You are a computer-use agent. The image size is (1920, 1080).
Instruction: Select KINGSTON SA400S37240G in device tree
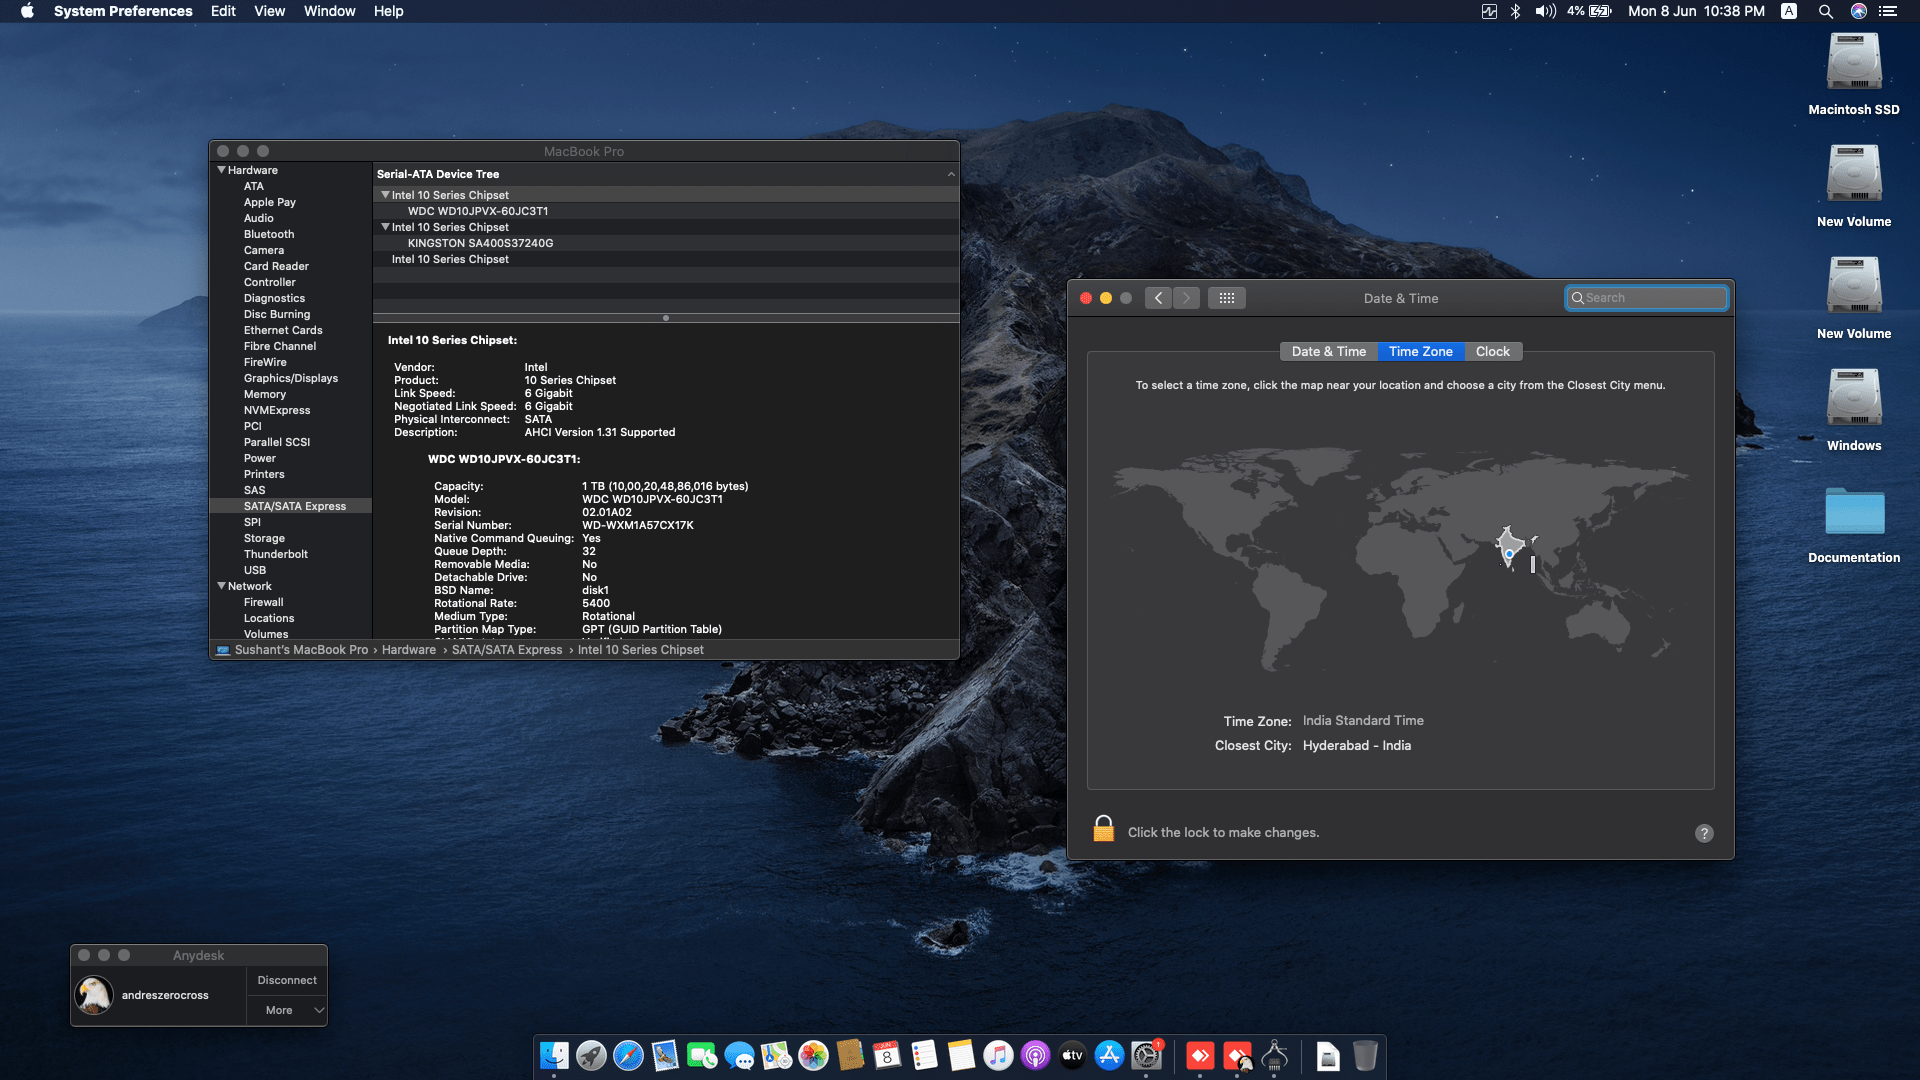480,243
